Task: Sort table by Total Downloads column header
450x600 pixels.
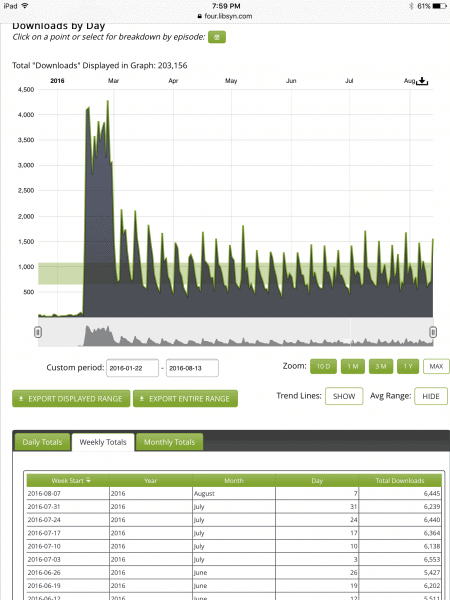Action: tap(400, 481)
